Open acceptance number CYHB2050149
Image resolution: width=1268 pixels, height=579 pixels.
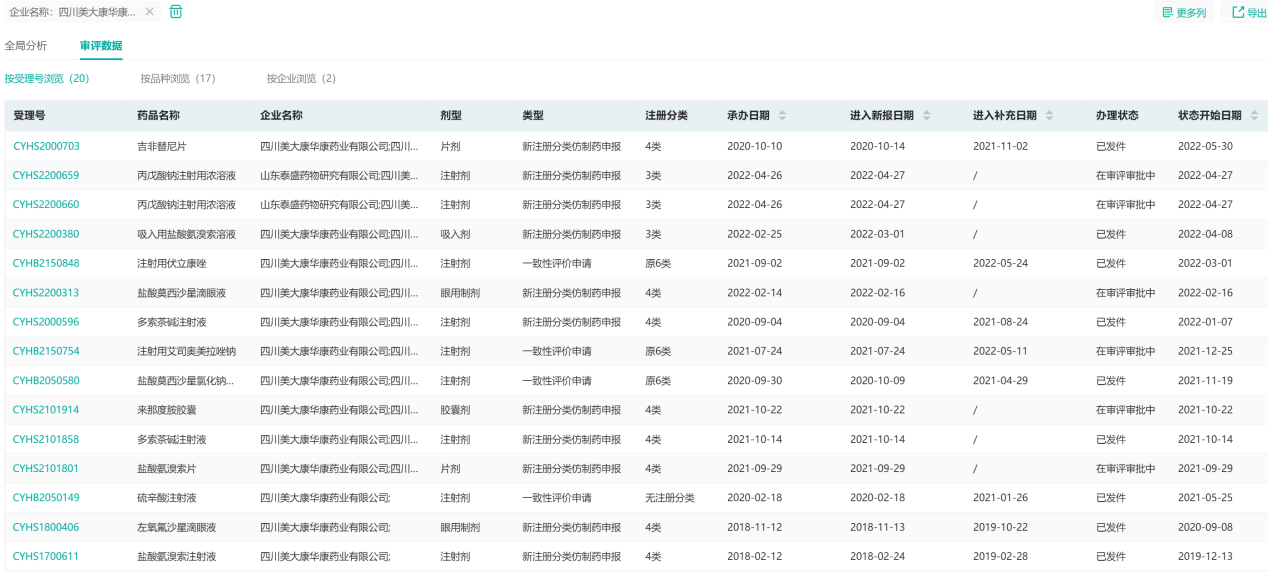coord(46,498)
